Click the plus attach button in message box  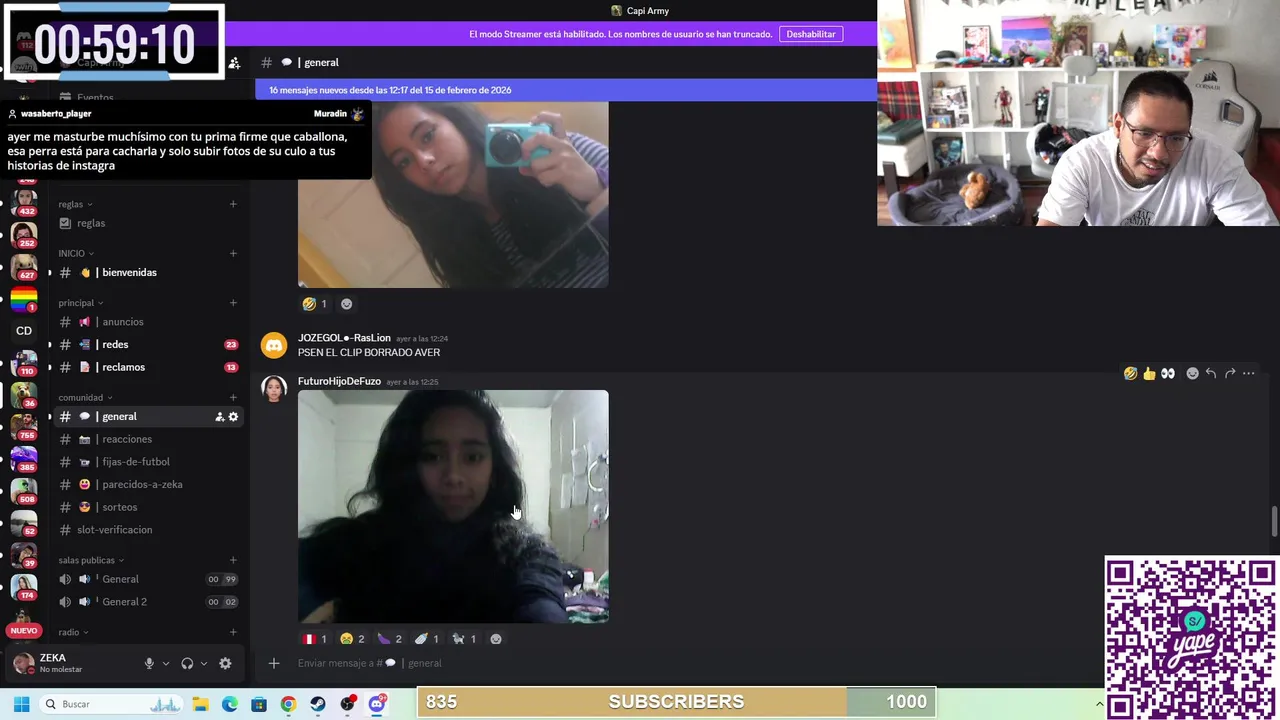pyautogui.click(x=273, y=663)
